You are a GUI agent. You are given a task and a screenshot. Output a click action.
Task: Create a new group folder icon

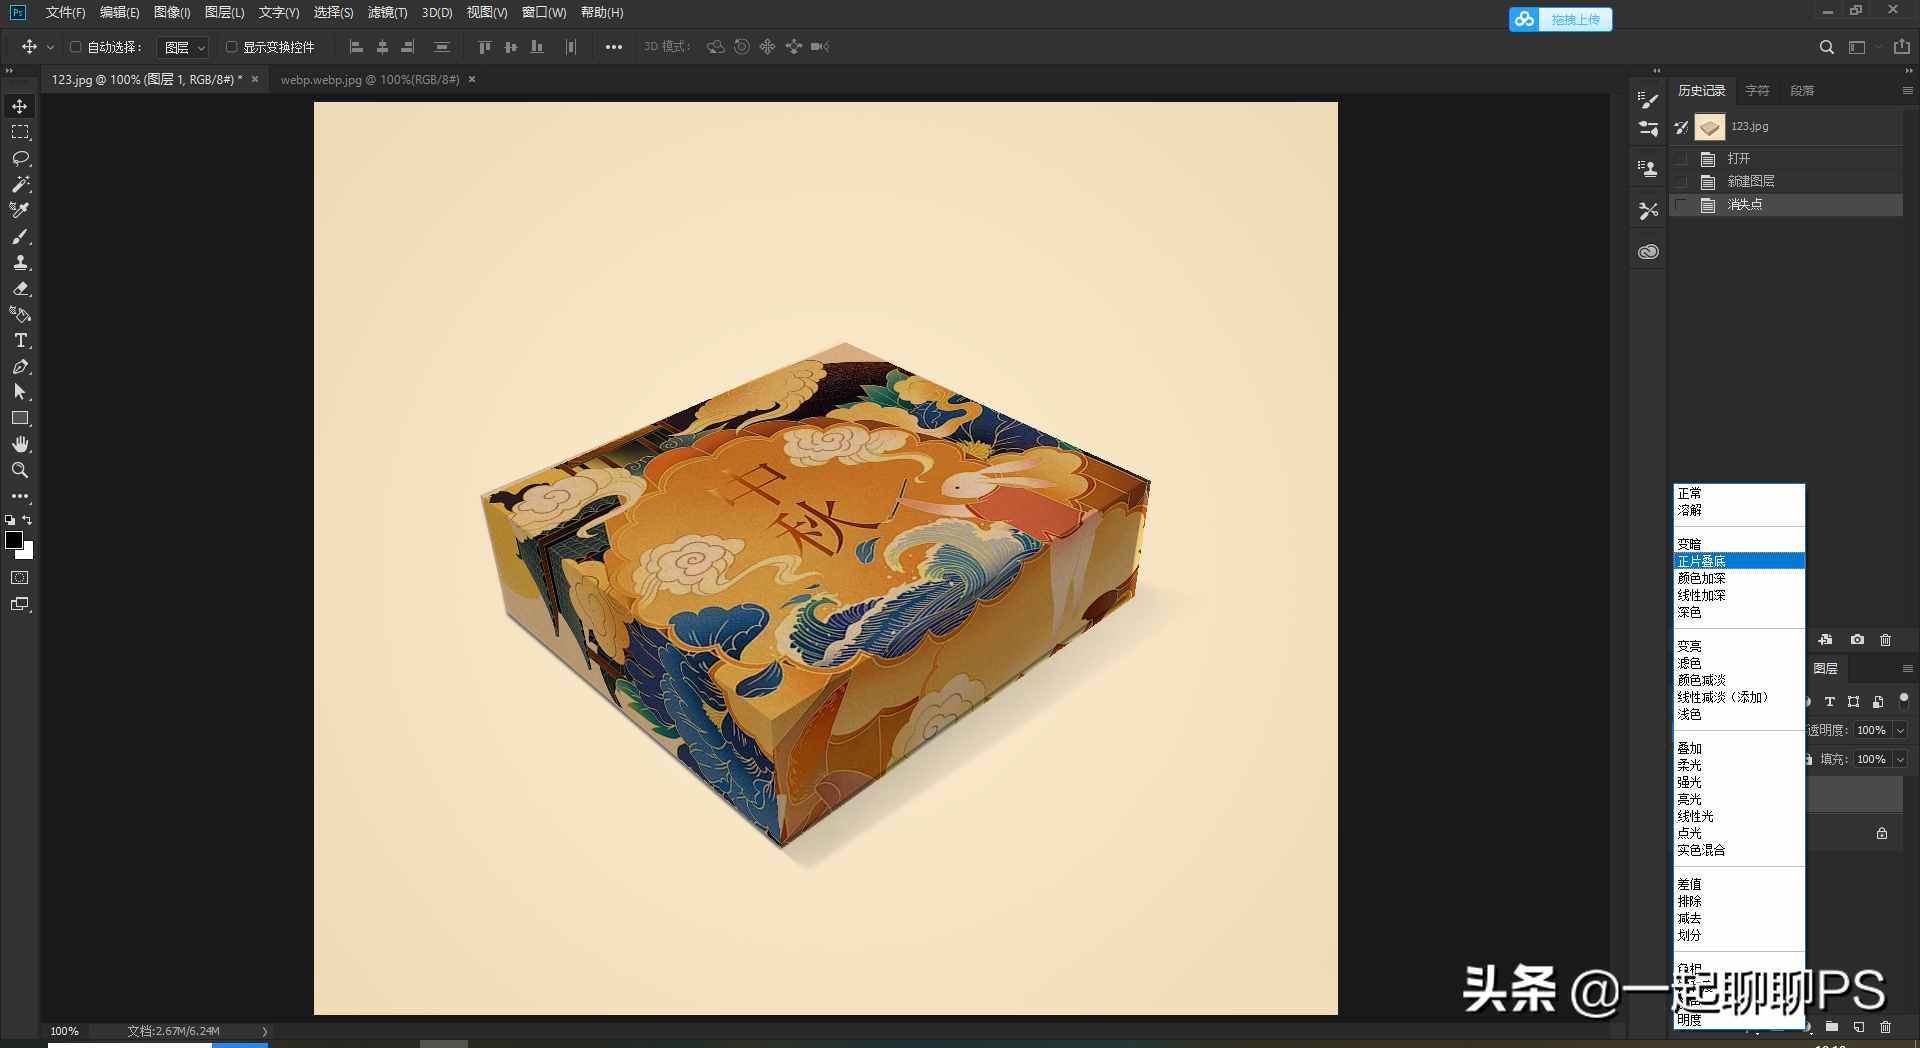click(1832, 1027)
